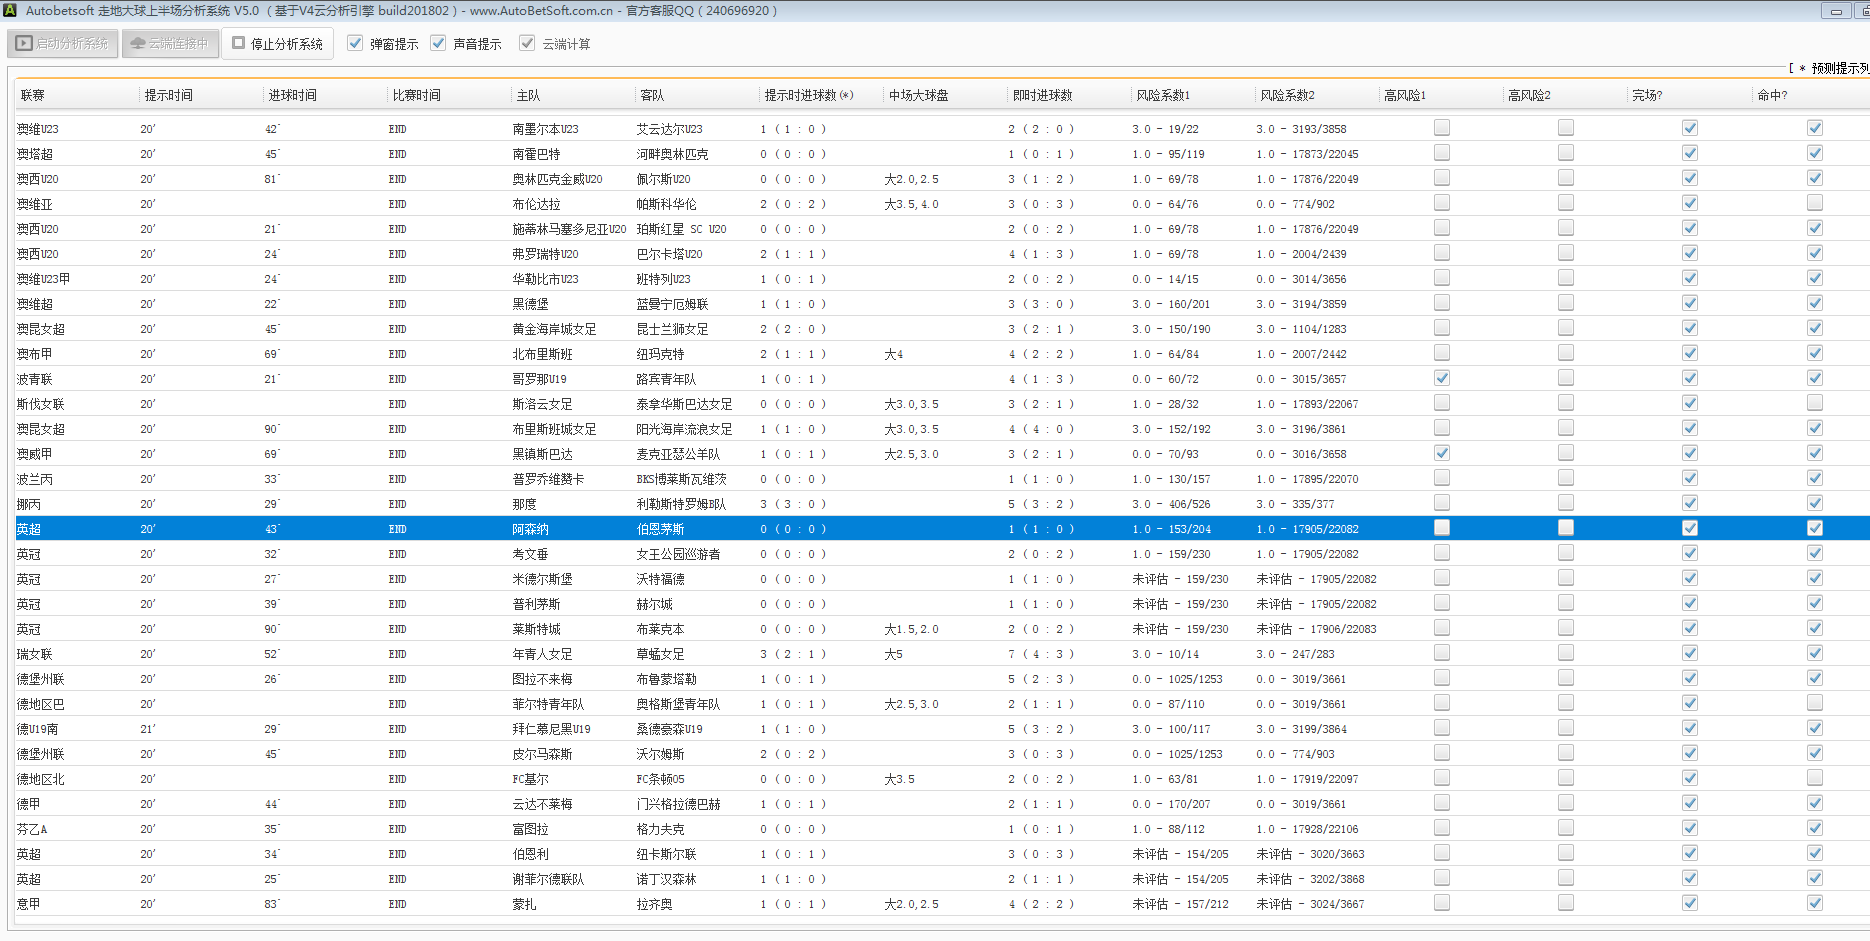Disable the 声音提示 checkbox
The image size is (1870, 941).
438,44
